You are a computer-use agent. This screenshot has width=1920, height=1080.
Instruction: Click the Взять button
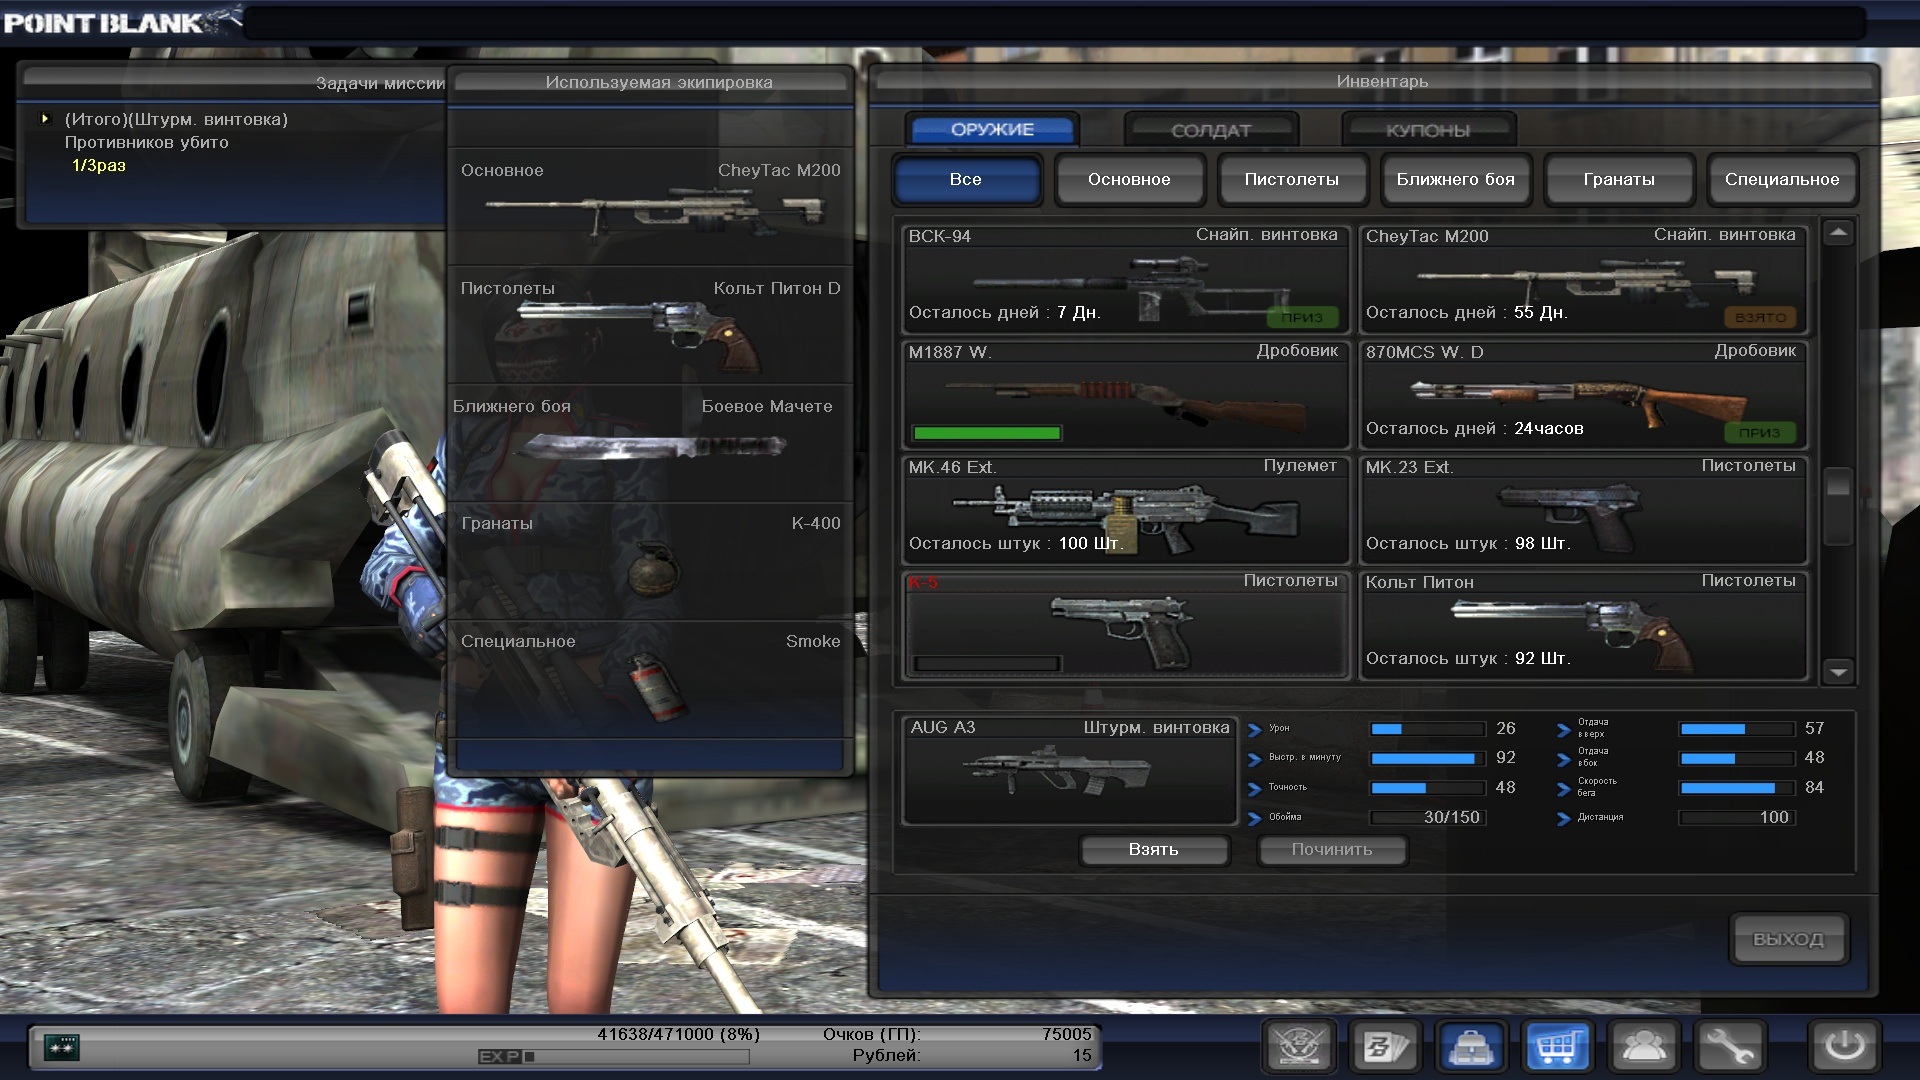[1154, 849]
